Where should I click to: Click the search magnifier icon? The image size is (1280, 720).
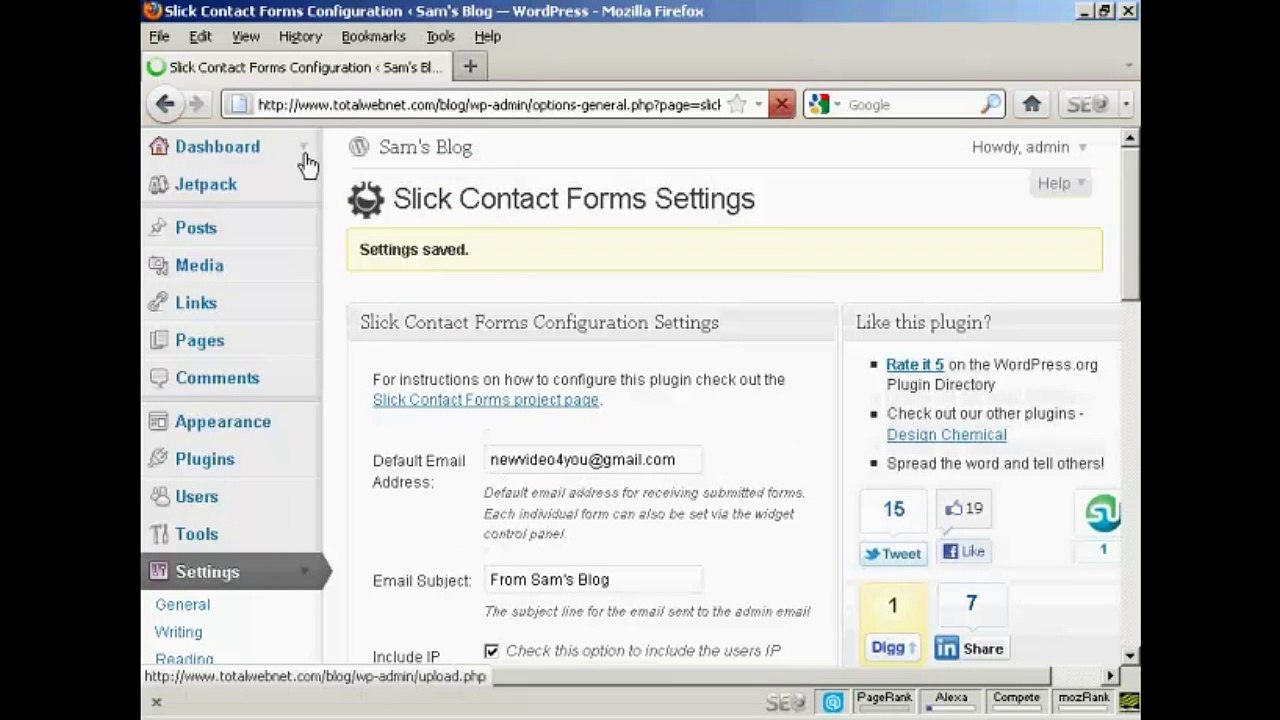(990, 104)
